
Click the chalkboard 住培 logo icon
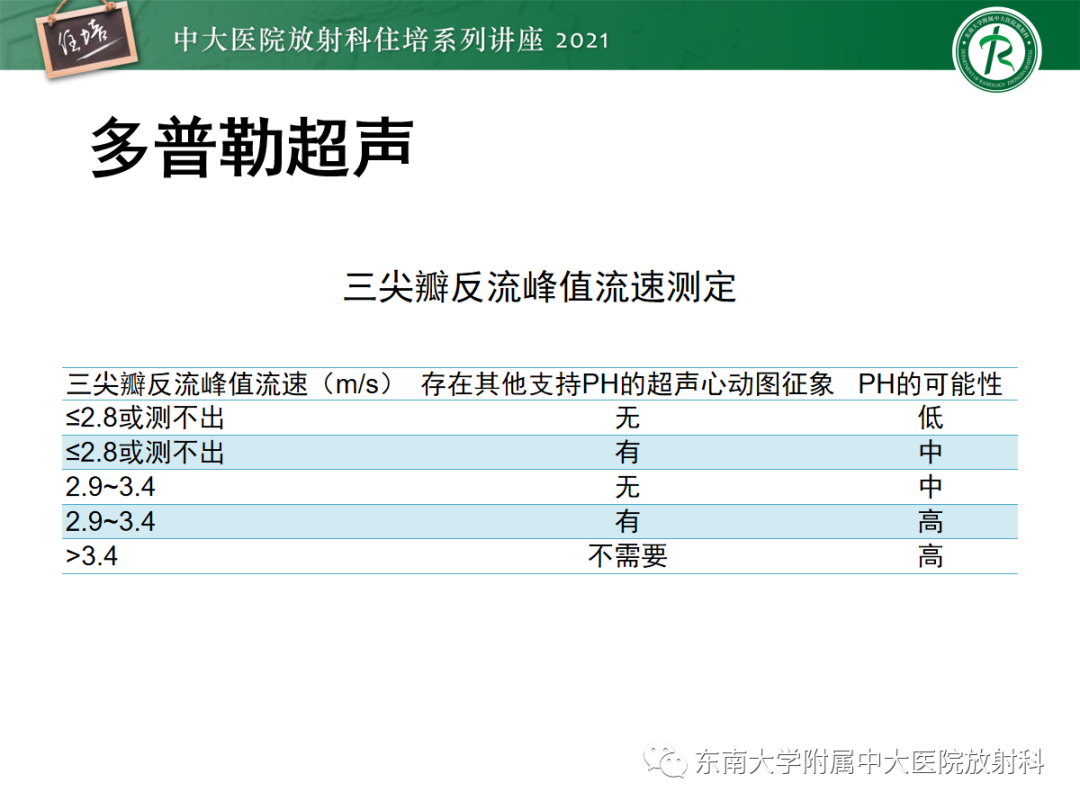pyautogui.click(x=85, y=39)
